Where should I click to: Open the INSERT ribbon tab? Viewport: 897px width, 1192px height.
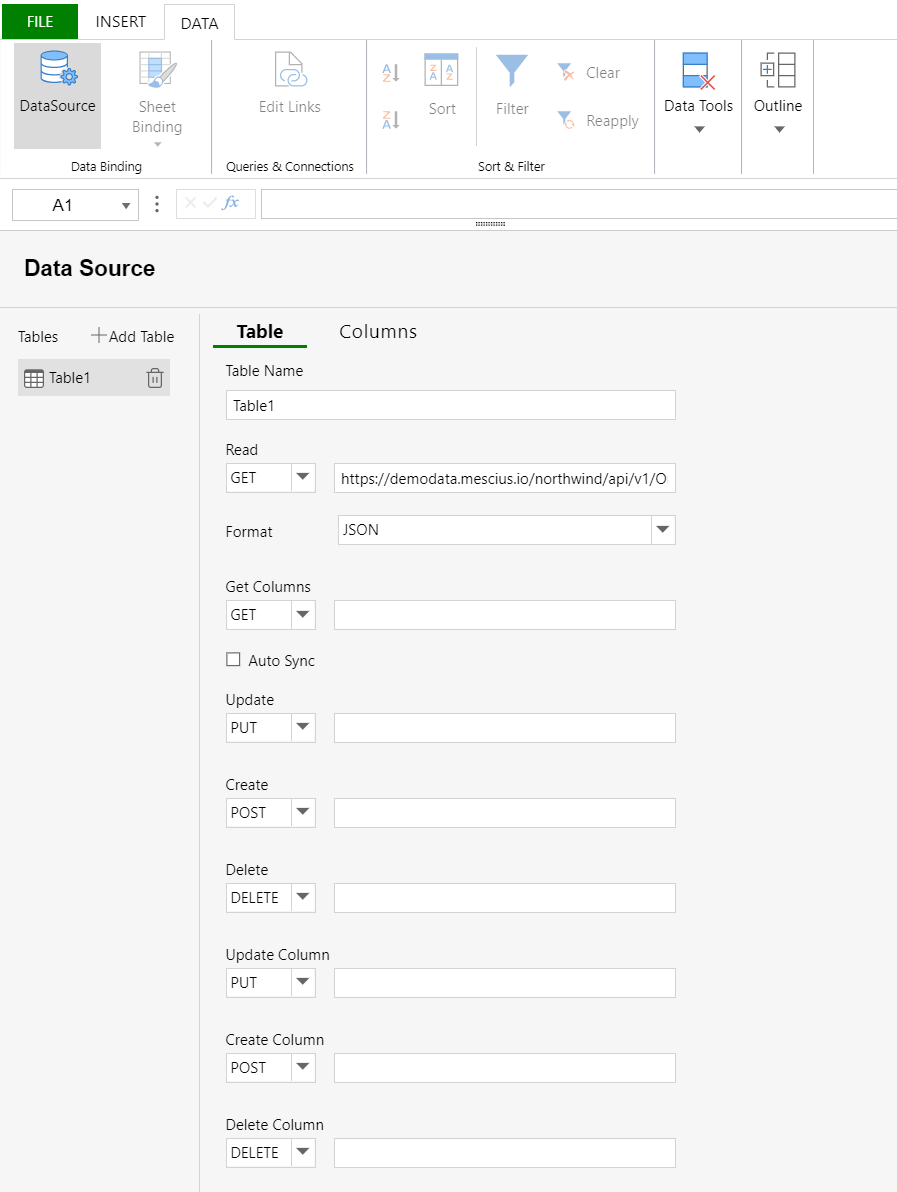tap(121, 21)
